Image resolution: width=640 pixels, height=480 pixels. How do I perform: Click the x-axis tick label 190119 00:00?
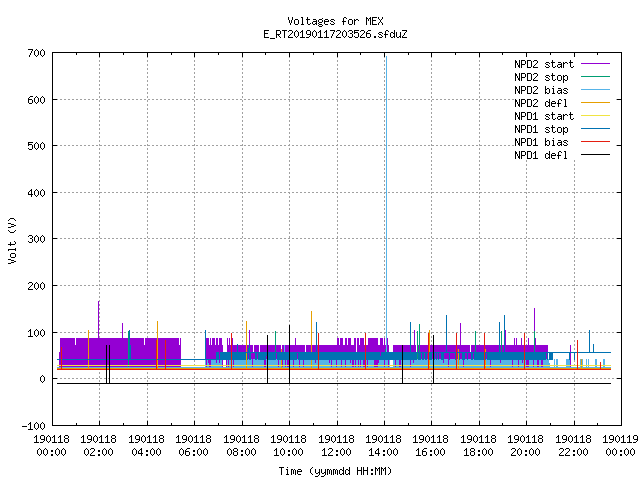click(x=620, y=446)
